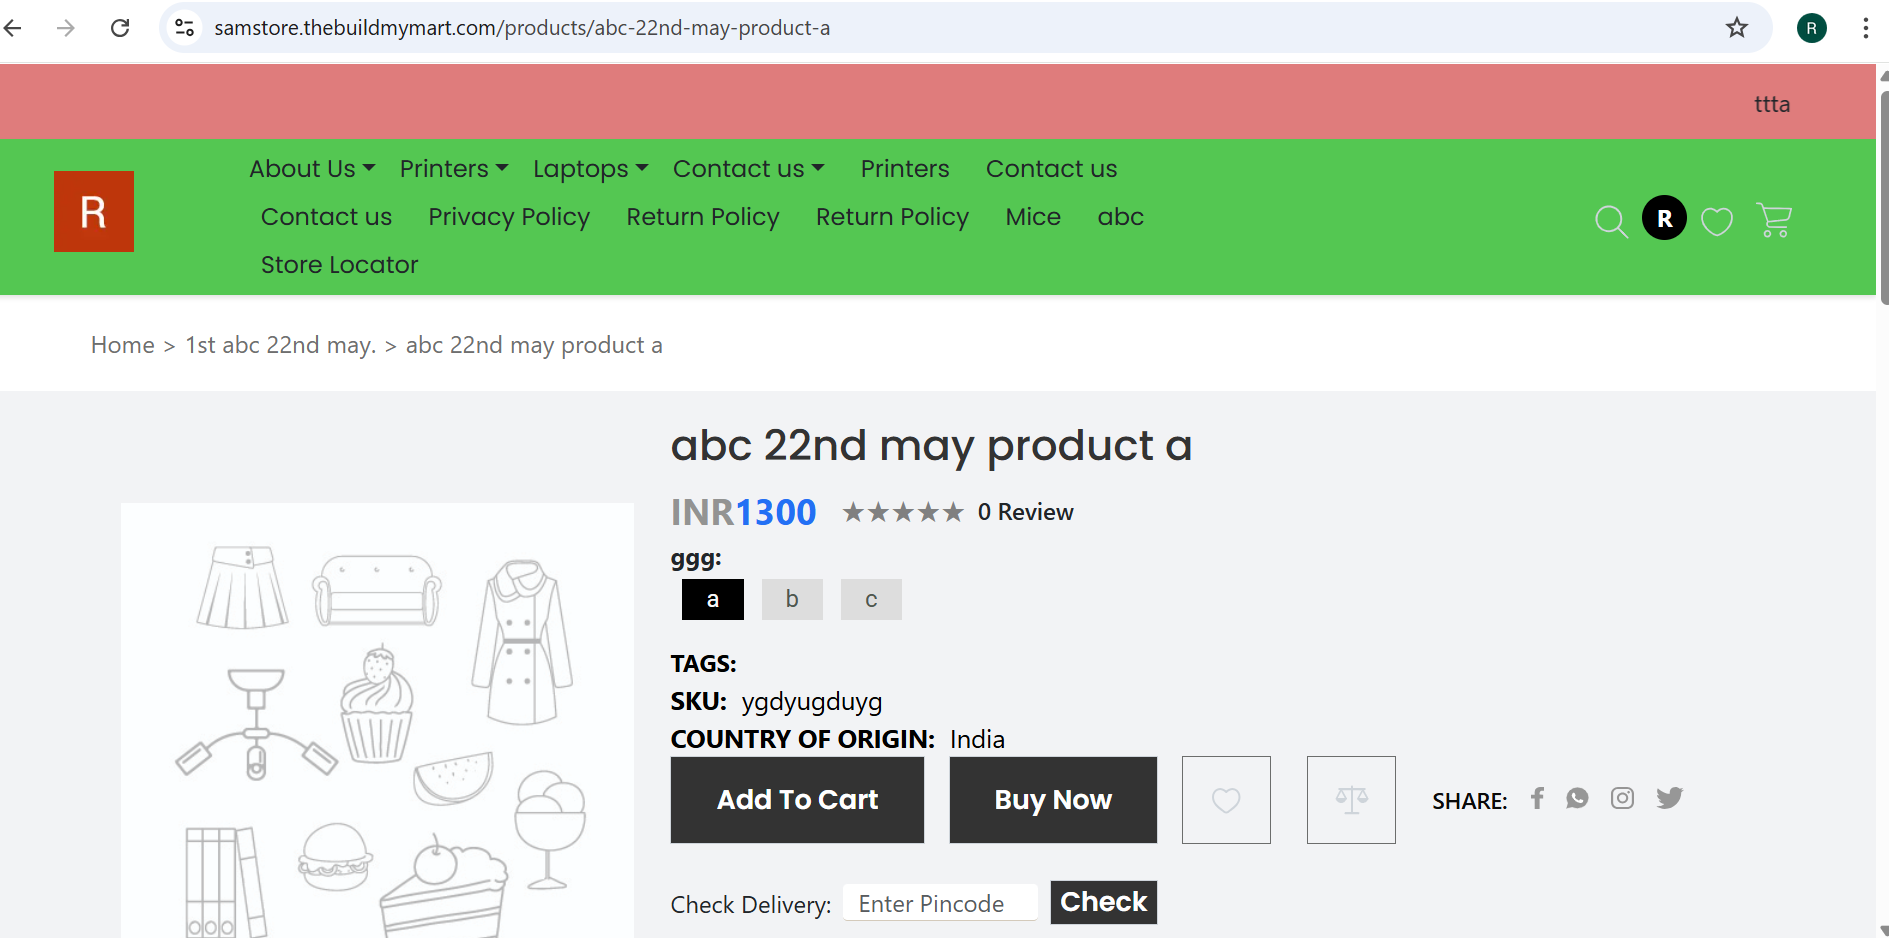Click the browser back arrow
The height and width of the screenshot is (938, 1889).
pos(13,28)
